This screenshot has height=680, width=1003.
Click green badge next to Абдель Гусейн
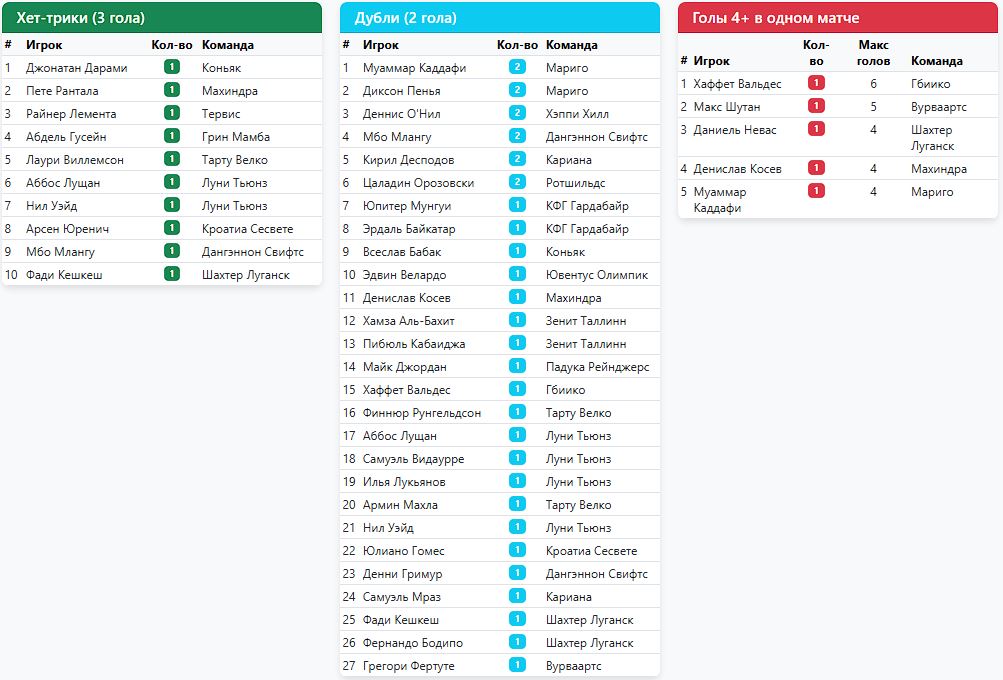point(172,137)
